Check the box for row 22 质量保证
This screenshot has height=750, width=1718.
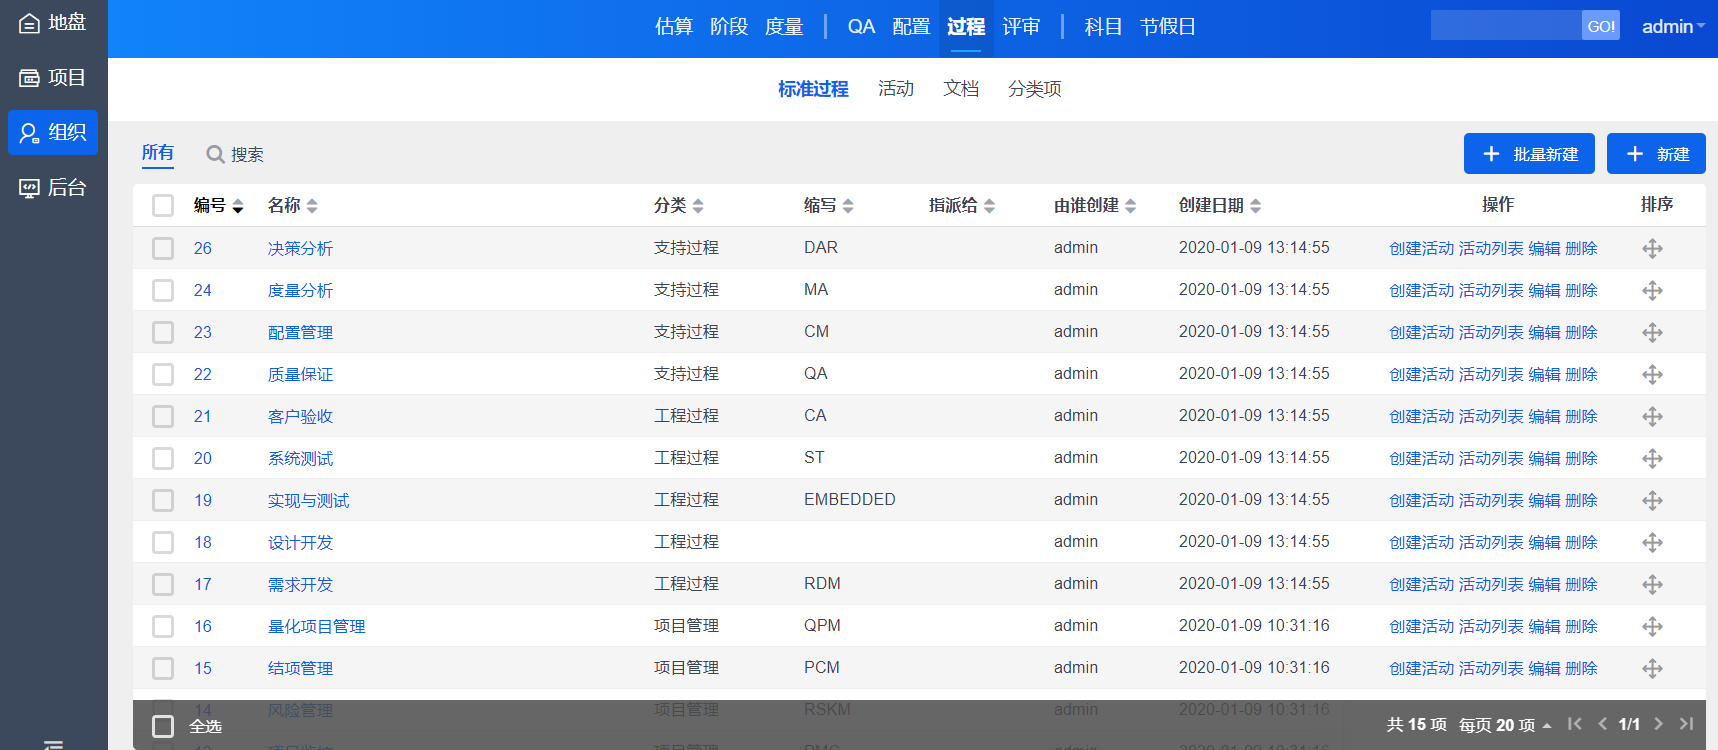[x=163, y=374]
